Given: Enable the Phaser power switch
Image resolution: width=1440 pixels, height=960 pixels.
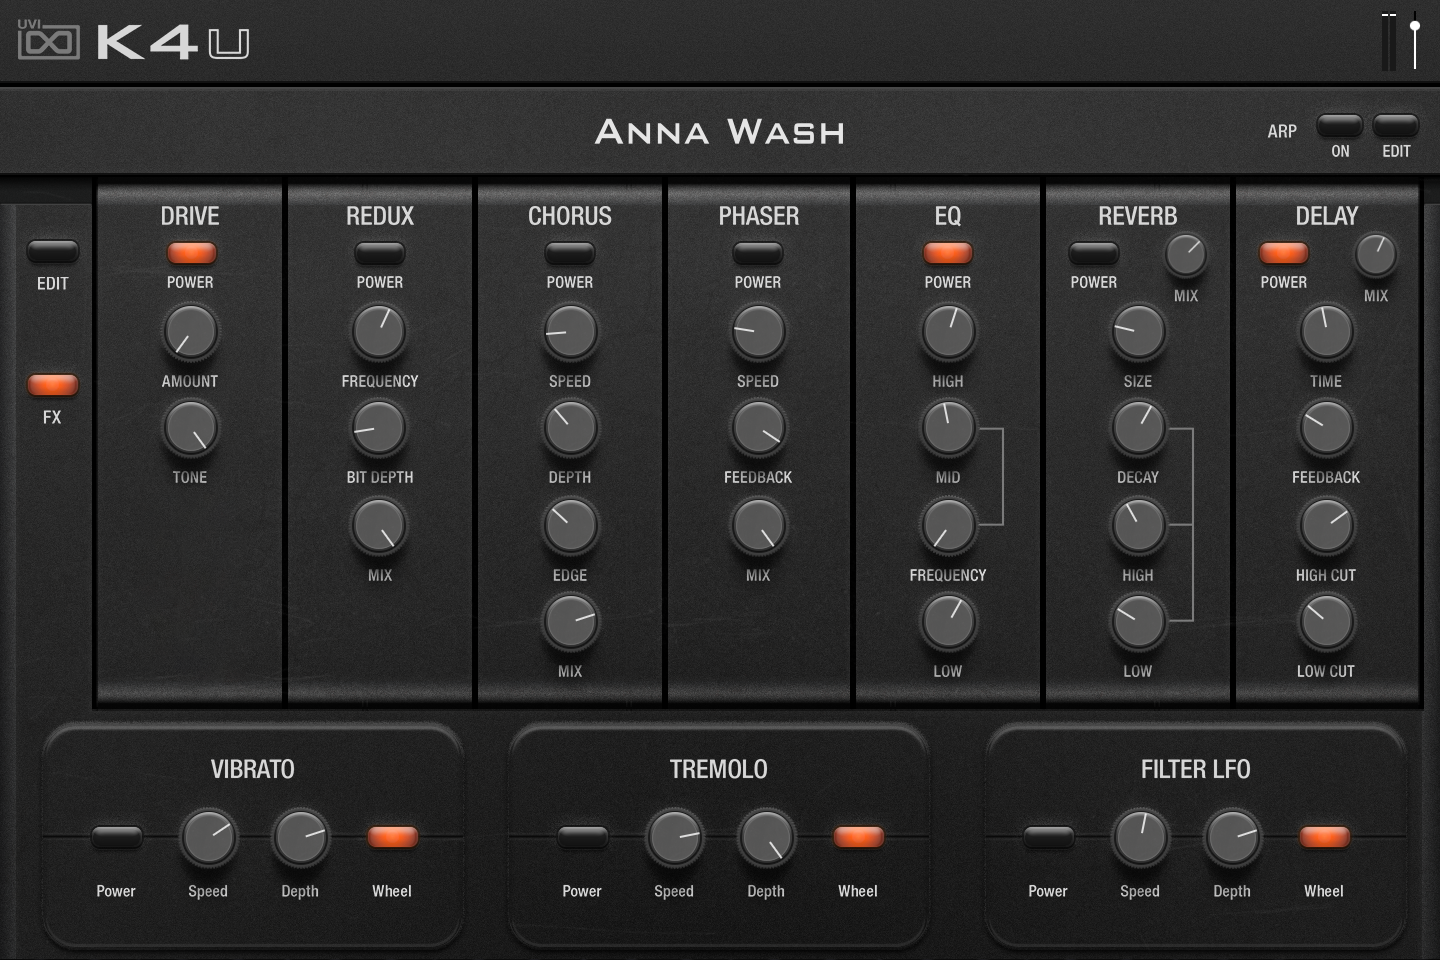Looking at the screenshot, I should pos(758,253).
